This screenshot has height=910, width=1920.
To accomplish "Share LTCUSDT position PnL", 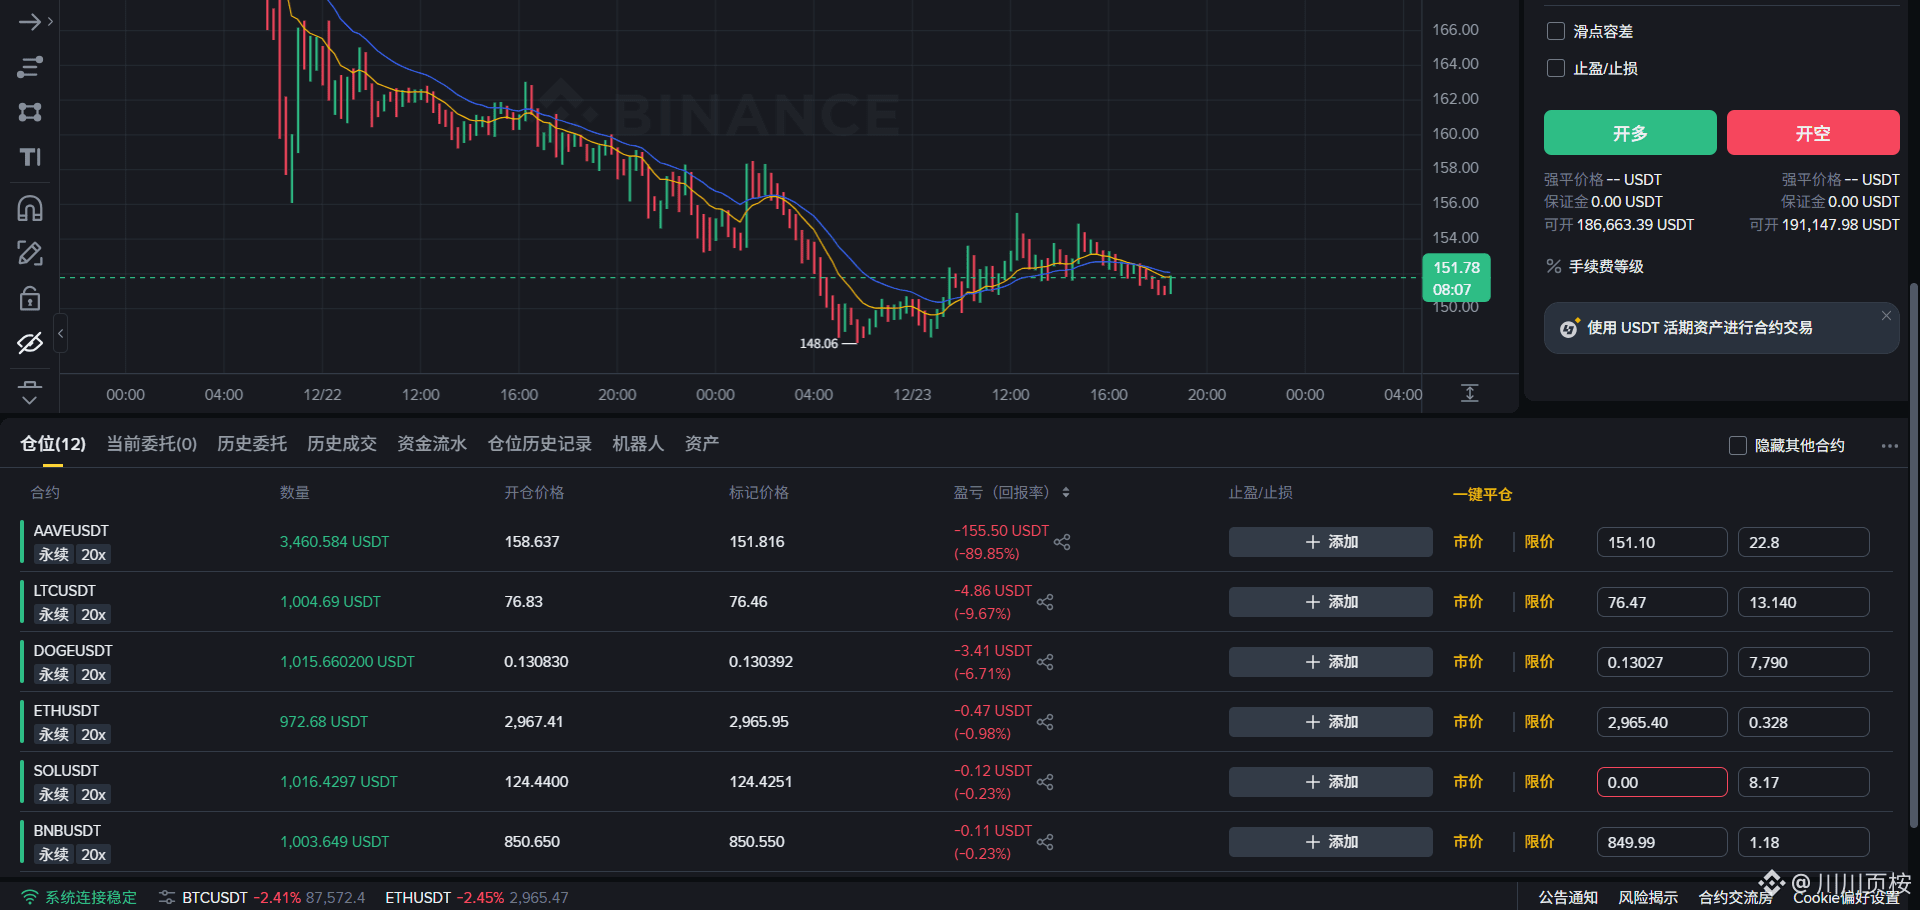I will (1045, 602).
